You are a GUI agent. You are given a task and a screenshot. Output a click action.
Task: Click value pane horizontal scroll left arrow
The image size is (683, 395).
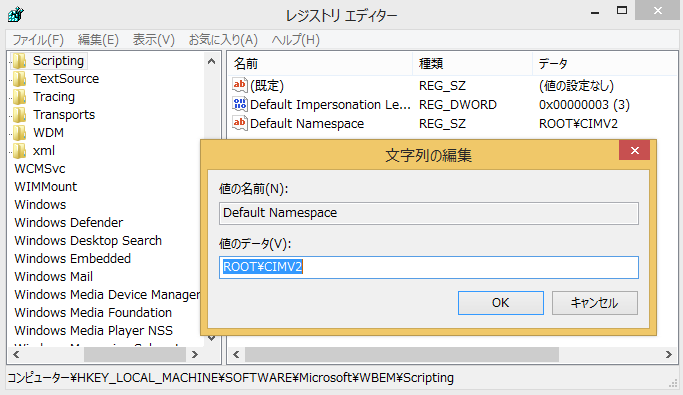(x=236, y=354)
